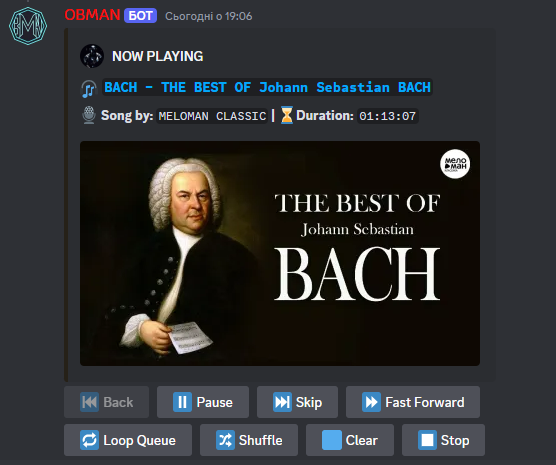Click the small NOW PLAYING author icon
The image size is (556, 465).
(x=92, y=56)
